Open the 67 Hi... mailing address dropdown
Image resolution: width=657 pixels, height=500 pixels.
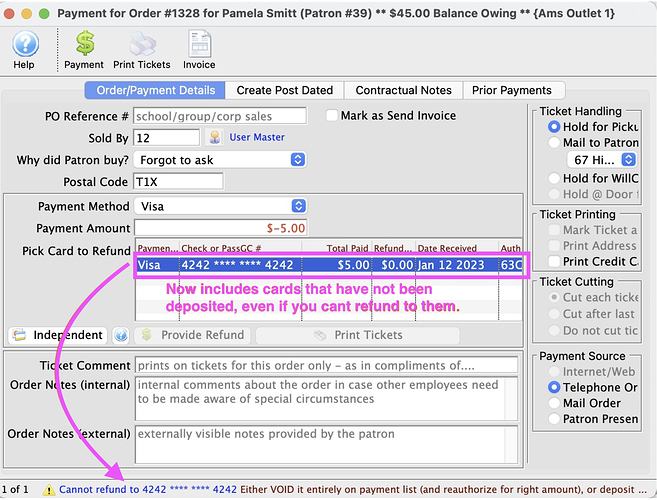(602, 160)
